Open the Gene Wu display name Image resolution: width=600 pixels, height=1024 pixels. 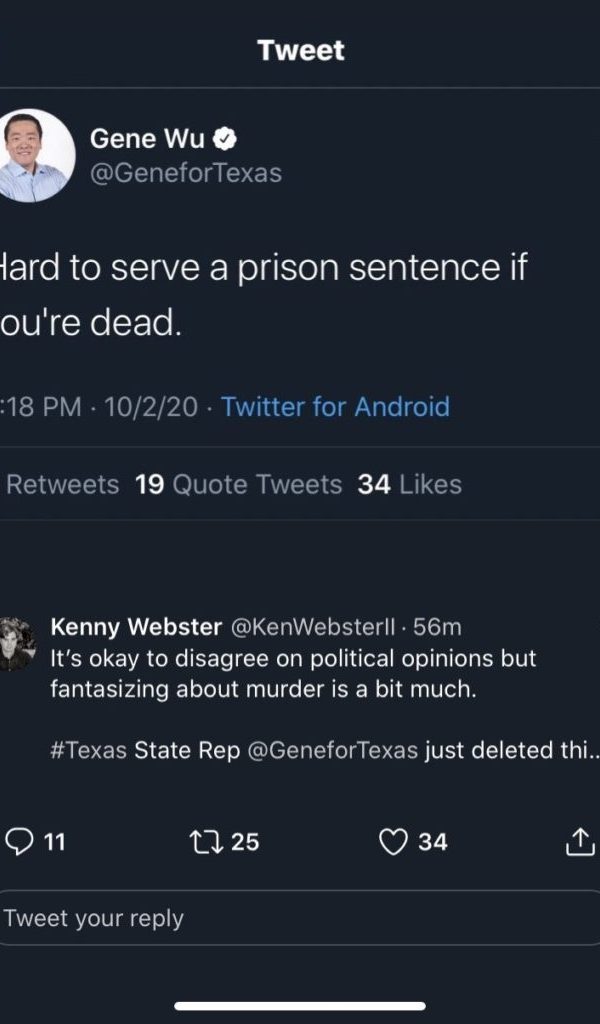click(x=148, y=140)
